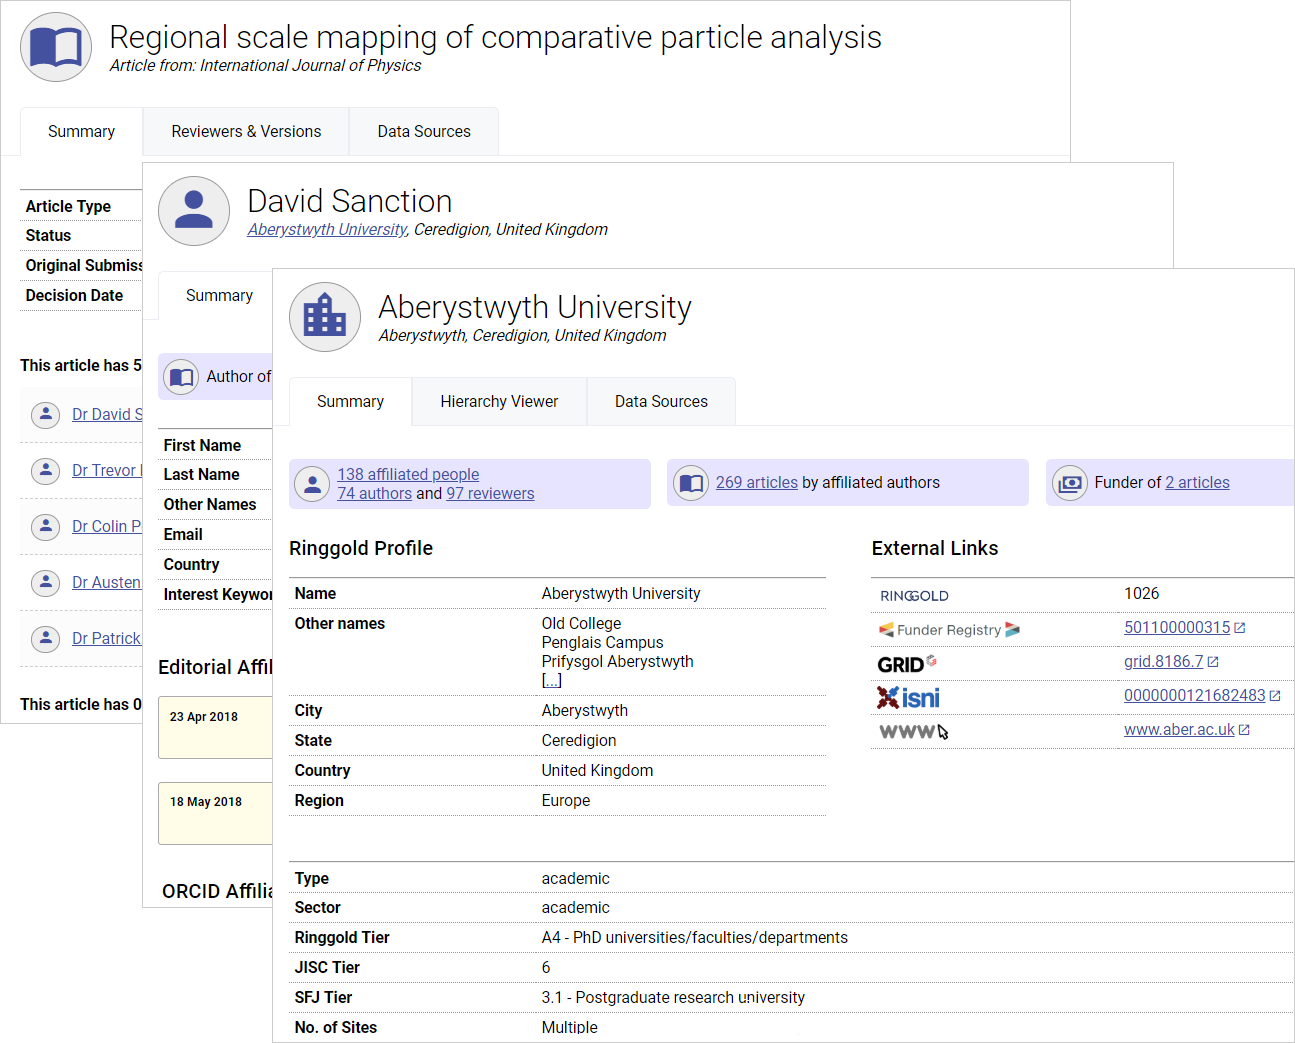Viewport: 1295px width, 1043px height.
Task: Click the book icon next to 269 articles
Action: pos(690,482)
